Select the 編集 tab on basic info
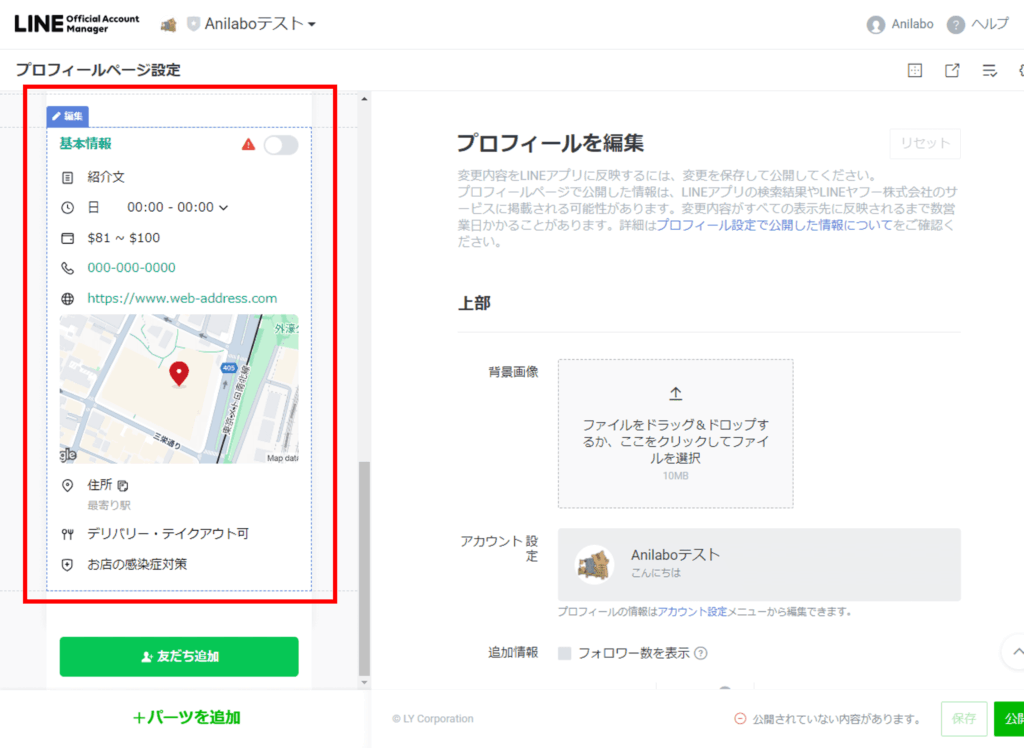 68,116
